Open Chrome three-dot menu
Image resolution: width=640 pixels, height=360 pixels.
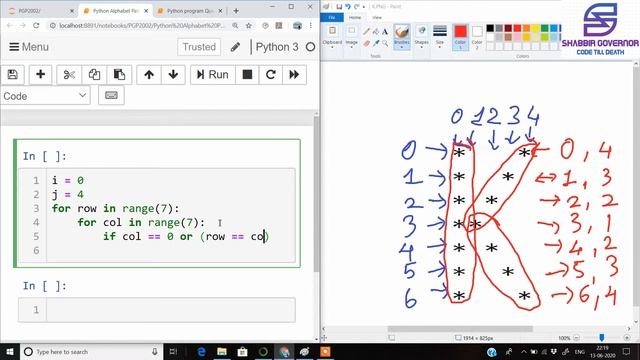point(311,25)
